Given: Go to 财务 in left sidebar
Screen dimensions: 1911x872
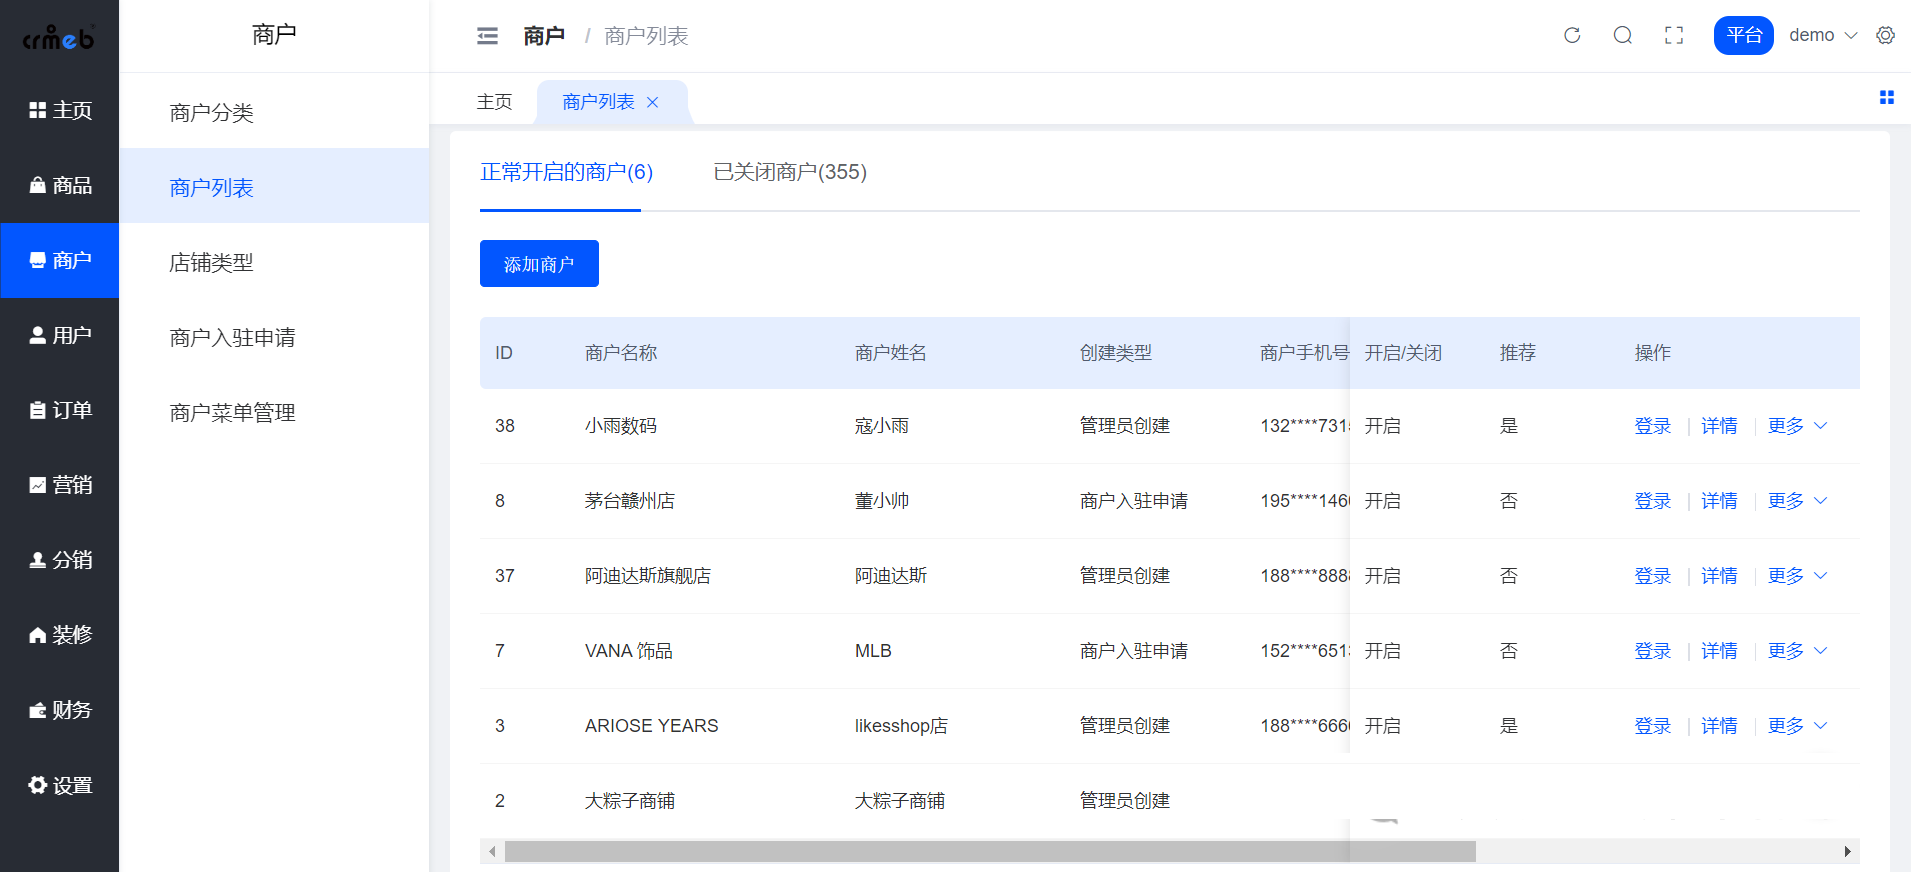Looking at the screenshot, I should 60,710.
